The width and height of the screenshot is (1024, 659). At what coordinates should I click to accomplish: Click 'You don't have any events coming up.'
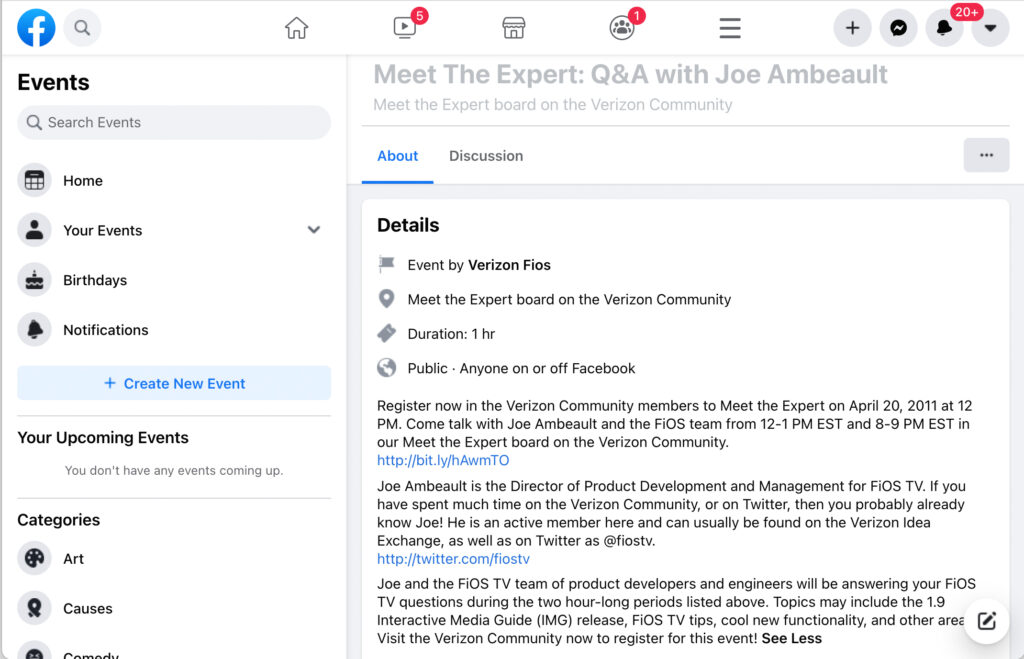point(174,470)
